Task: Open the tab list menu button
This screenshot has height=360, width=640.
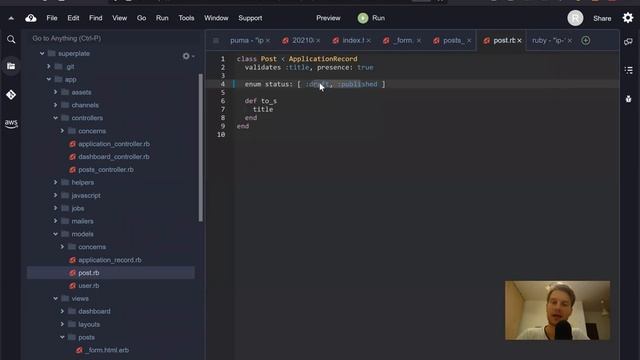Action: coord(216,40)
